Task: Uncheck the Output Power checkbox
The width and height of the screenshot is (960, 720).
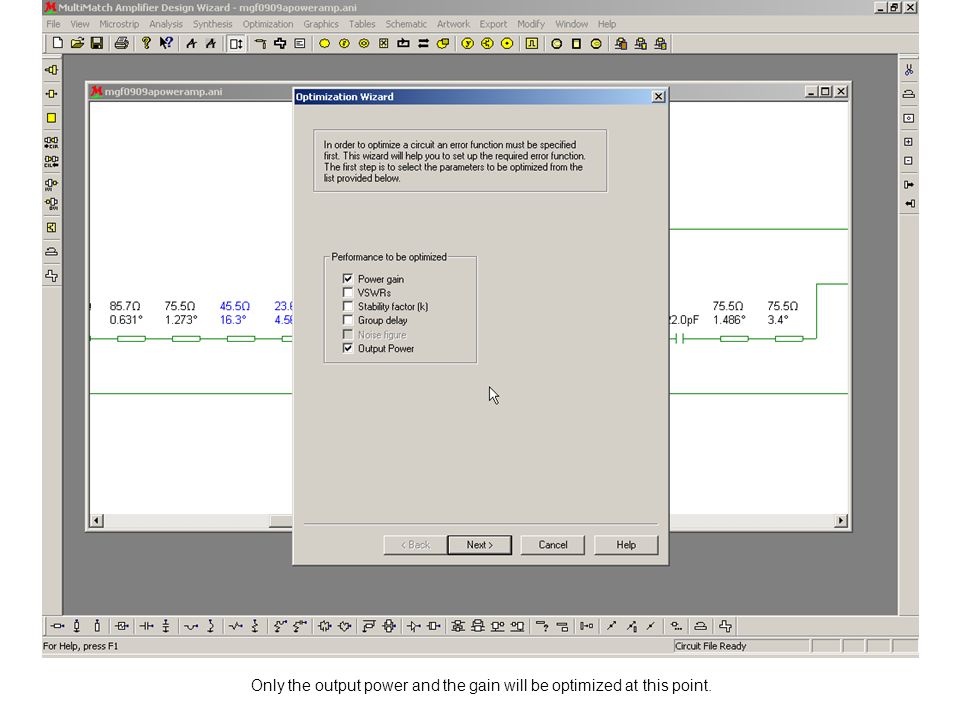Action: (348, 348)
